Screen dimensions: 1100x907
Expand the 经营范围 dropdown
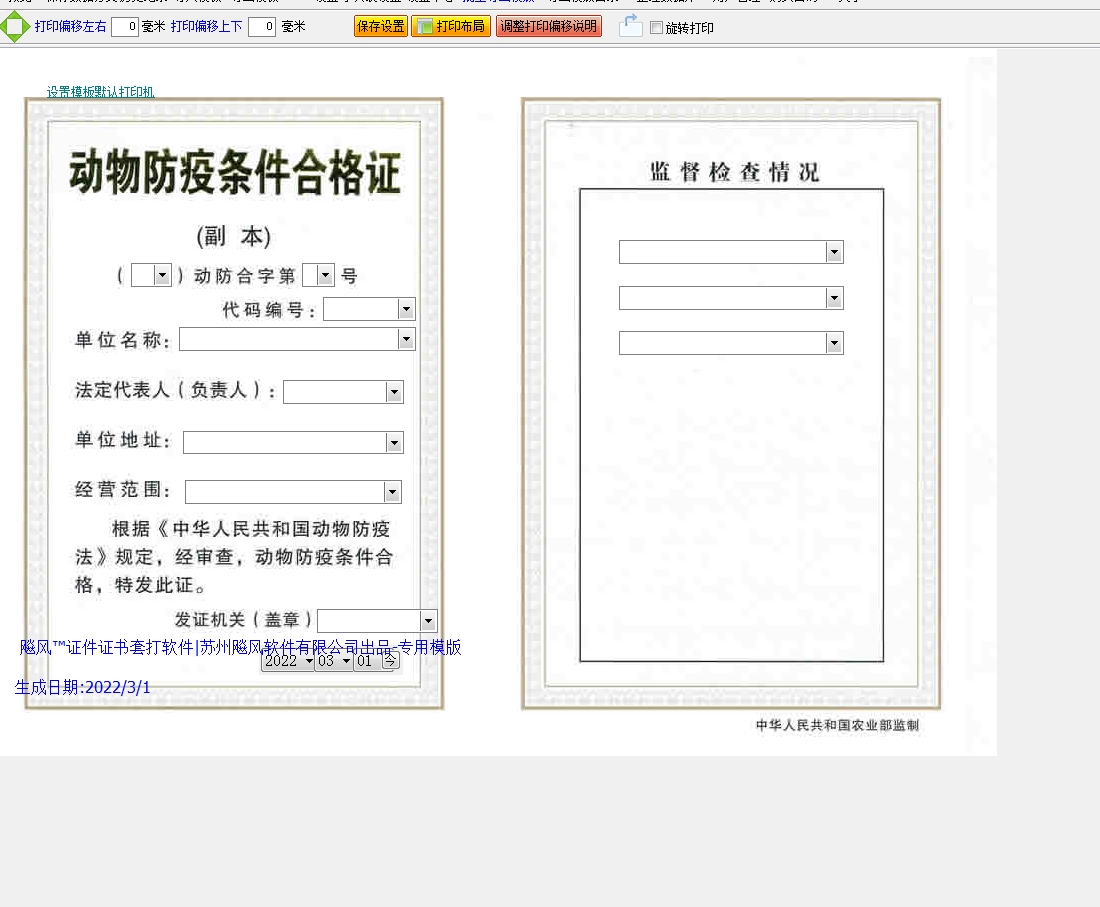tap(392, 492)
